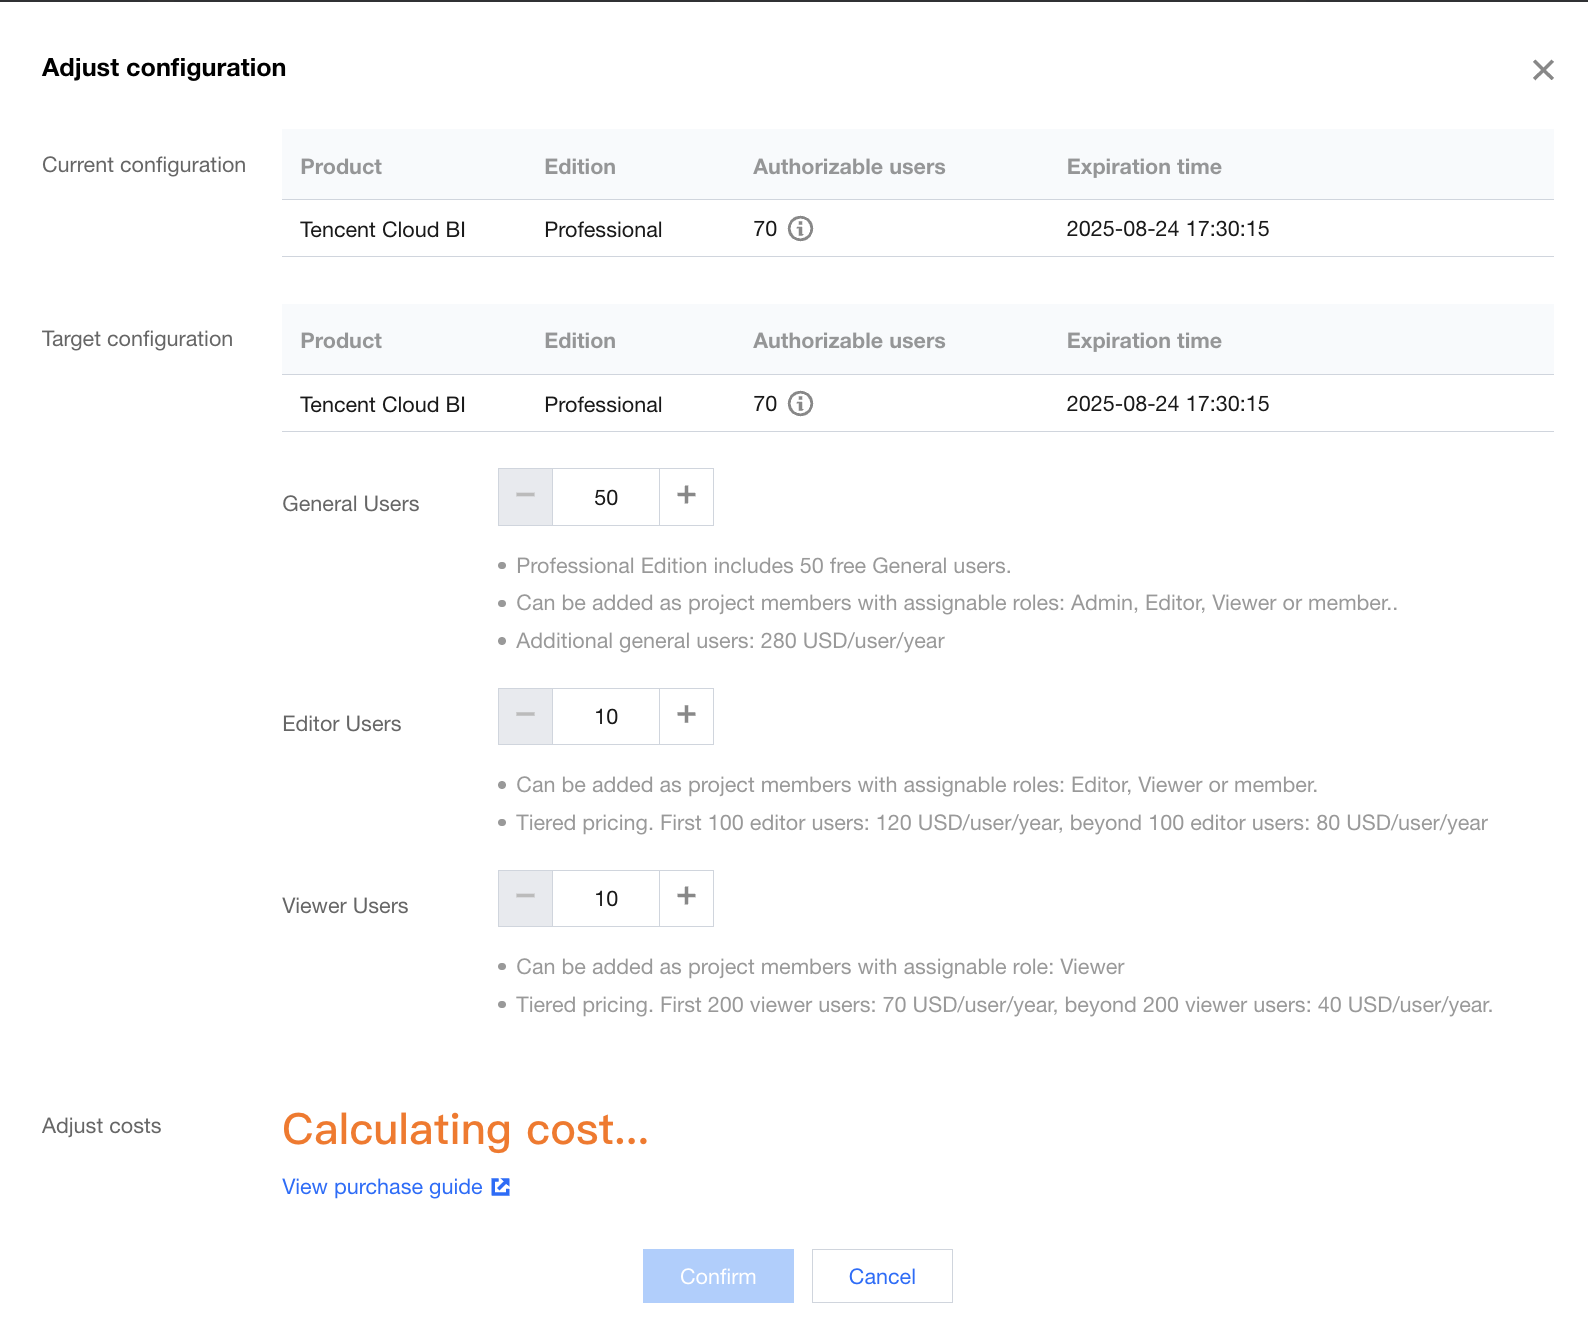Viewport: 1588px width, 1344px height.
Task: Increase Viewer Users with plus button
Action: (x=686, y=898)
